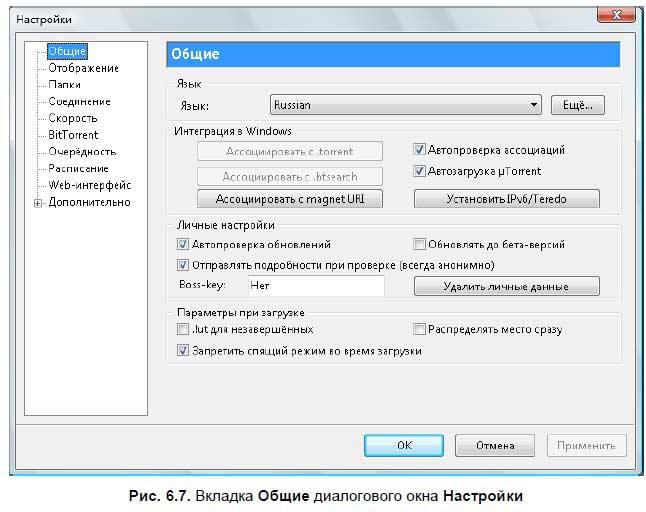Image resolution: width=646 pixels, height=512 pixels.
Task: Click Установить IPv6/Teredo button
Action: [506, 199]
